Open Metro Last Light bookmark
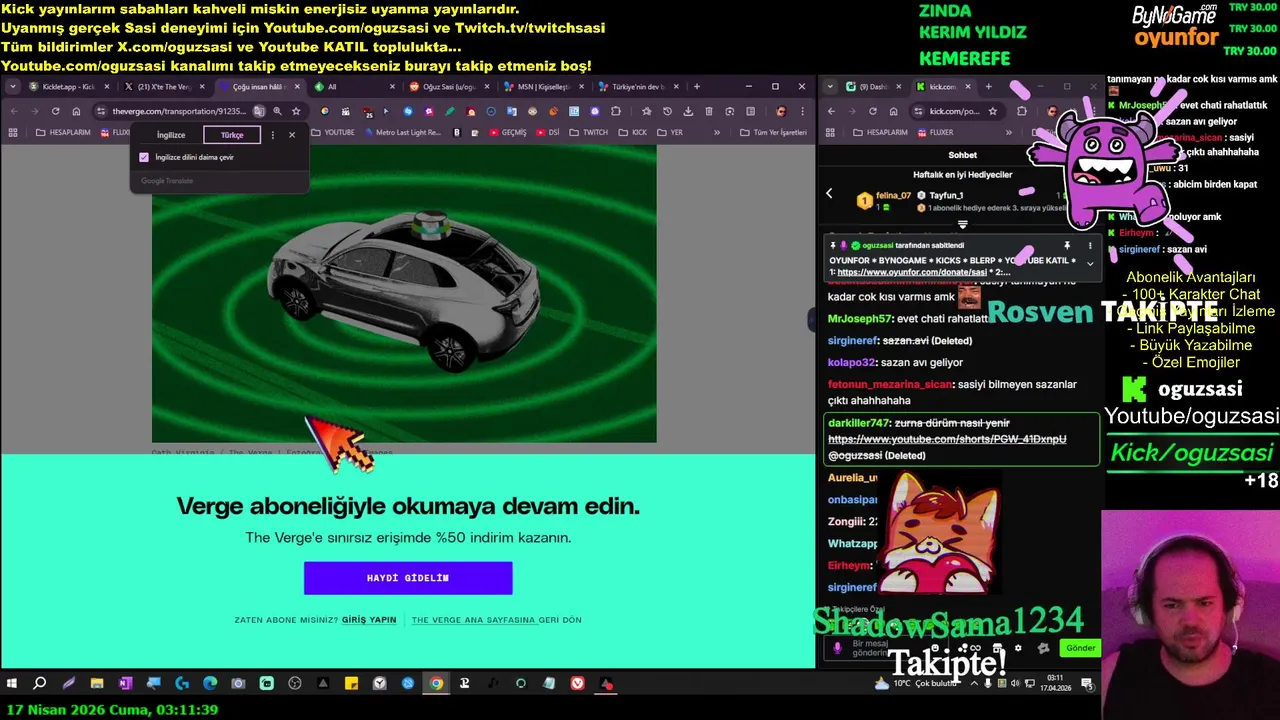 (402, 132)
